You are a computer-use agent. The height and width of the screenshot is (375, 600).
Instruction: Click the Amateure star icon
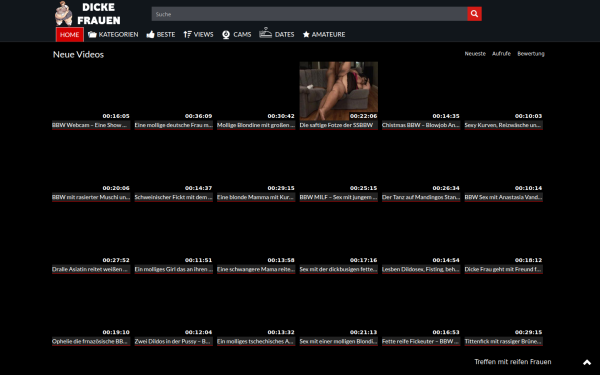click(306, 34)
